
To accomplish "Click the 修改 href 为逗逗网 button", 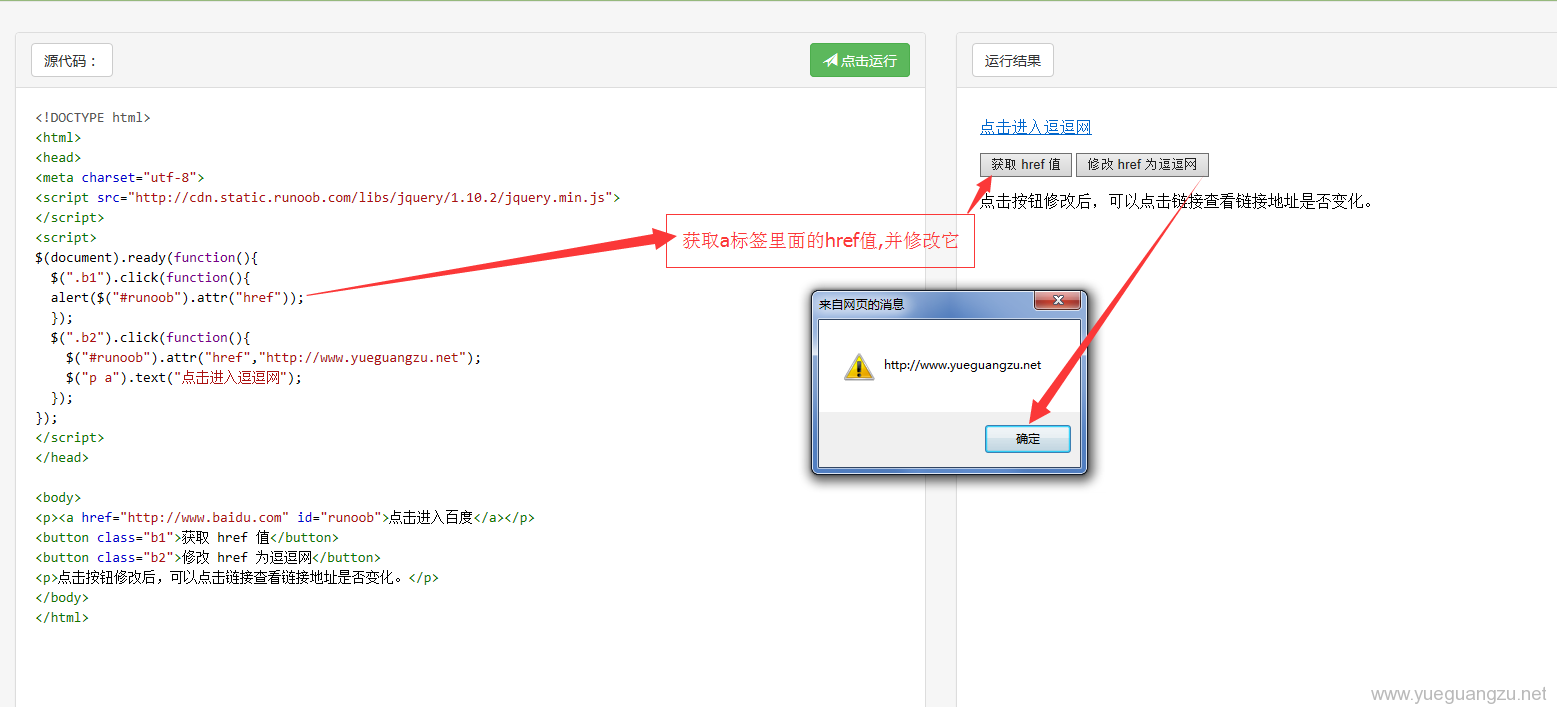I will pyautogui.click(x=1142, y=164).
